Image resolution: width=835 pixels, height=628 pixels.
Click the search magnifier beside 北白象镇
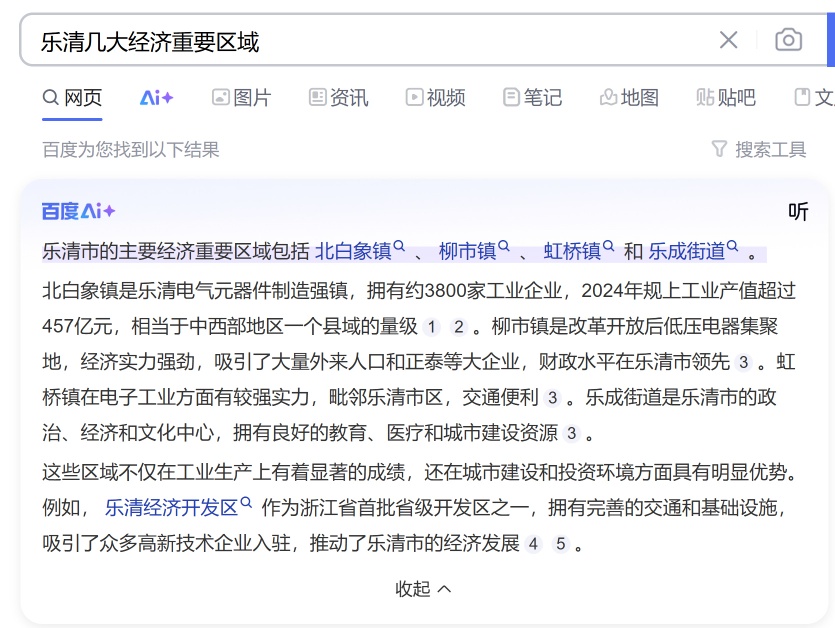pyautogui.click(x=399, y=246)
